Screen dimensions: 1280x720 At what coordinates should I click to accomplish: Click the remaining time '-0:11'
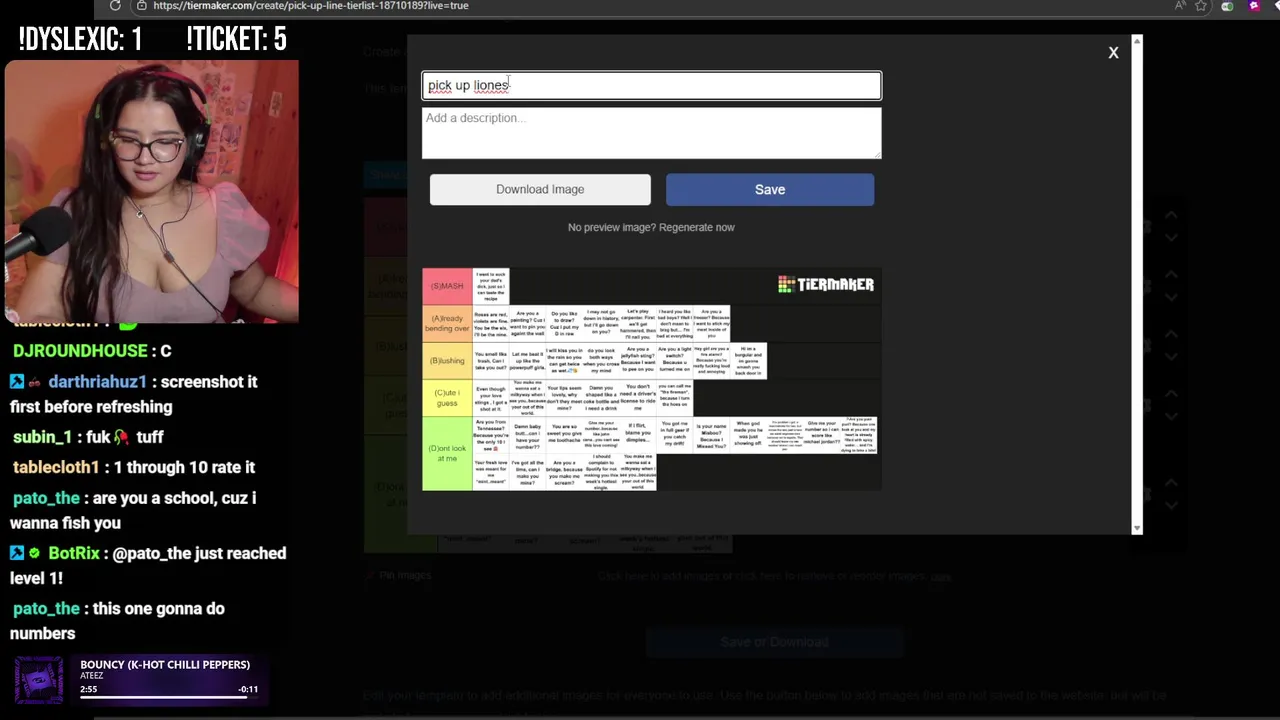click(249, 689)
